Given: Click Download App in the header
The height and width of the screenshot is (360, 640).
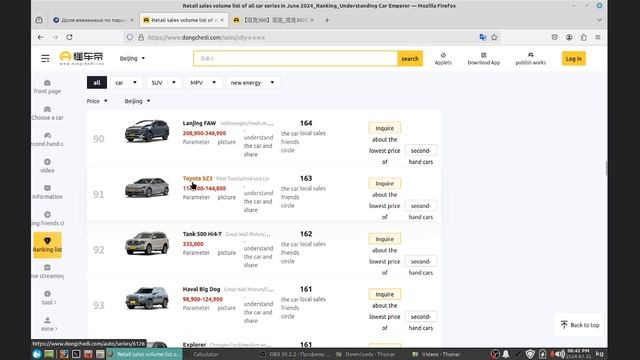Looking at the screenshot, I should (484, 58).
